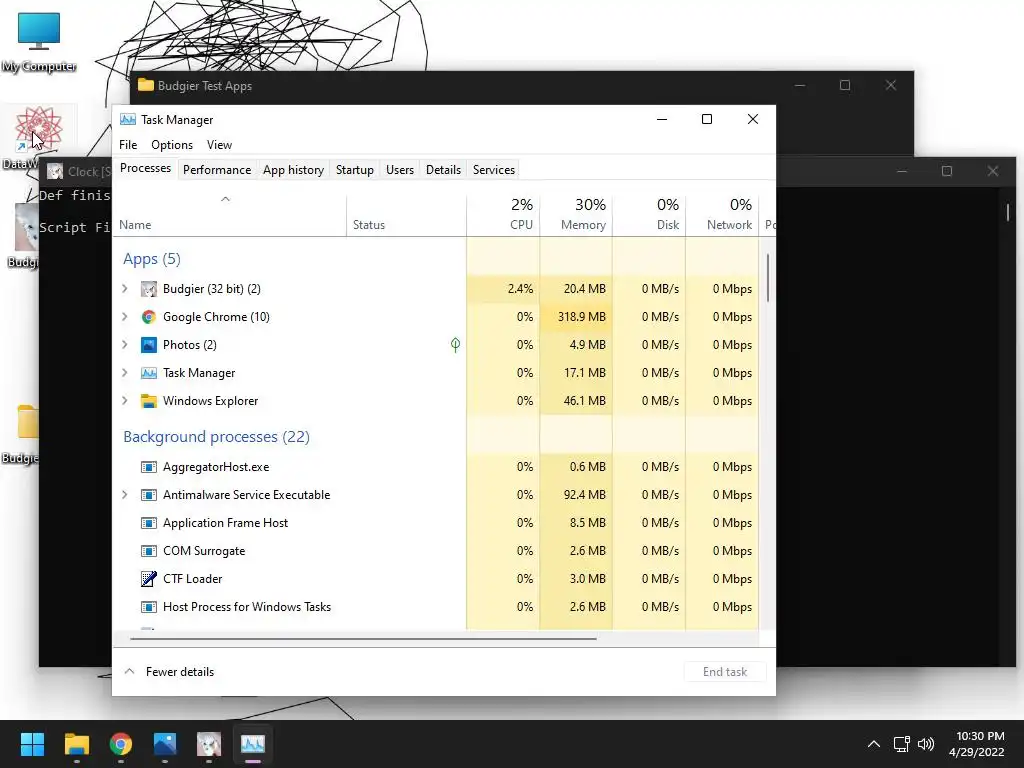Click the Photos icon in process list
Viewport: 1024px width, 768px height.
coord(149,345)
